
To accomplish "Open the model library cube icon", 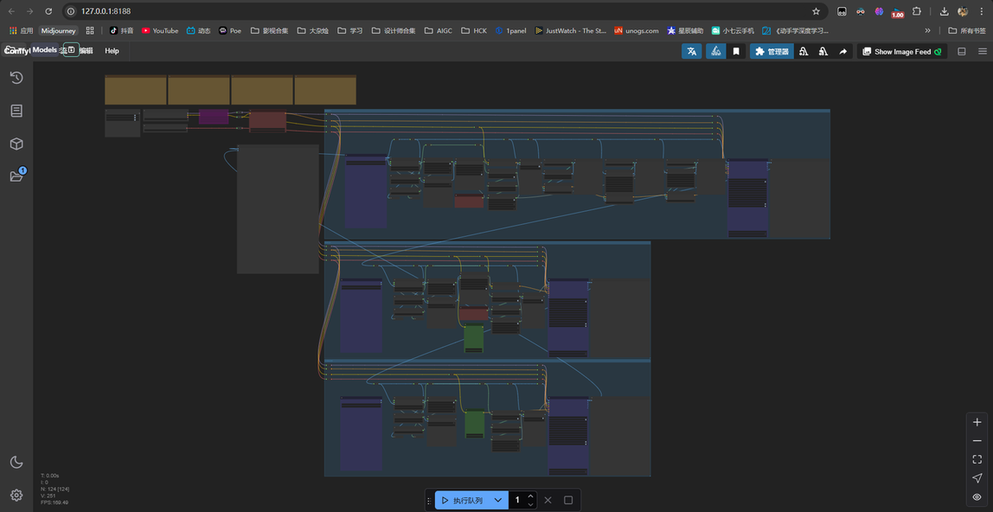I will 16,144.
